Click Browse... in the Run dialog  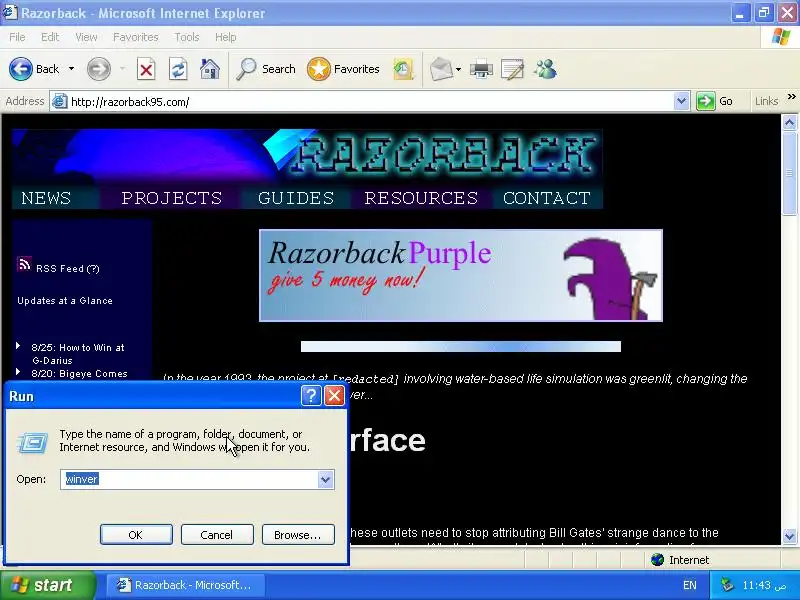[x=298, y=535]
